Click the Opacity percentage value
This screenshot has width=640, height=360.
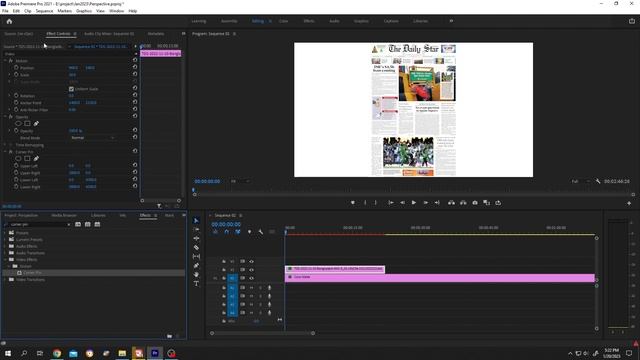coord(76,131)
